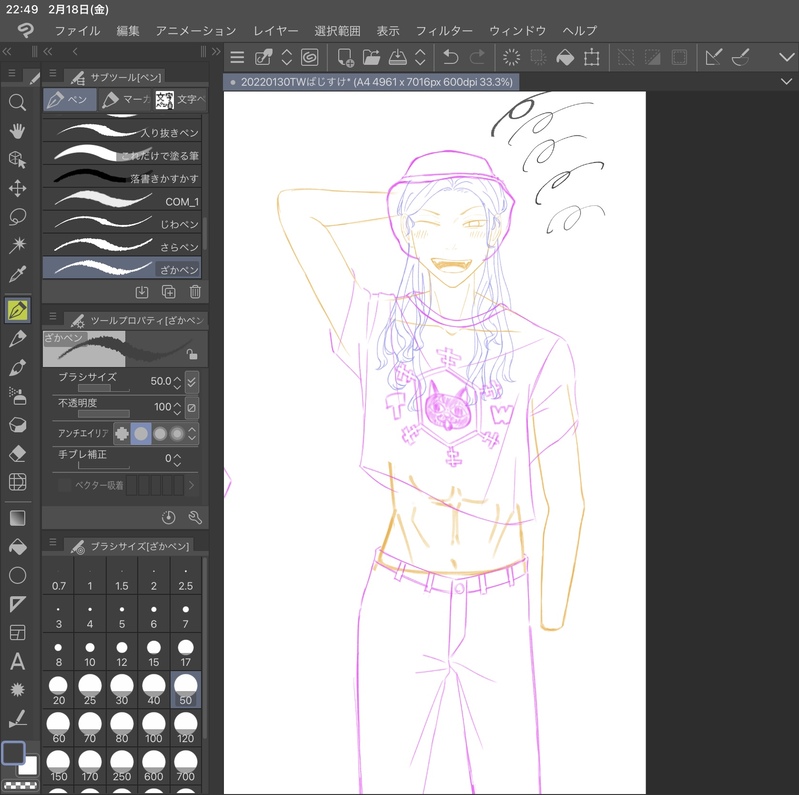Click the main drawing color swatch
The image size is (799, 795).
14,752
